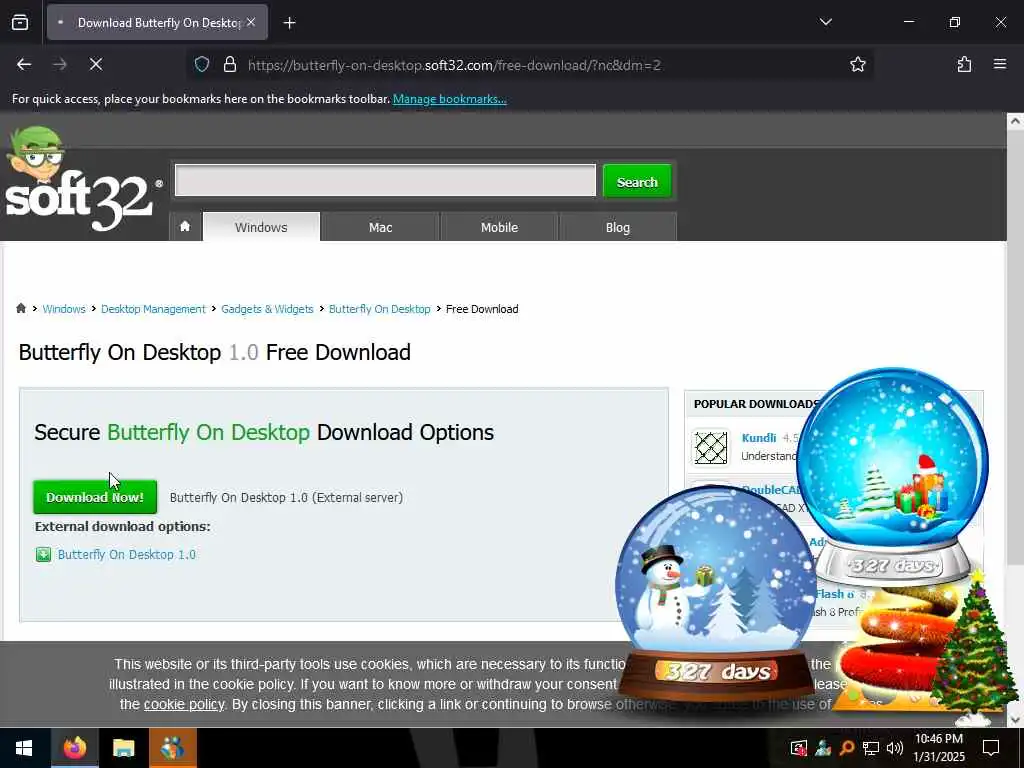Open the Kundli app thumbnail icon
Image resolution: width=1024 pixels, height=768 pixels.
point(711,447)
